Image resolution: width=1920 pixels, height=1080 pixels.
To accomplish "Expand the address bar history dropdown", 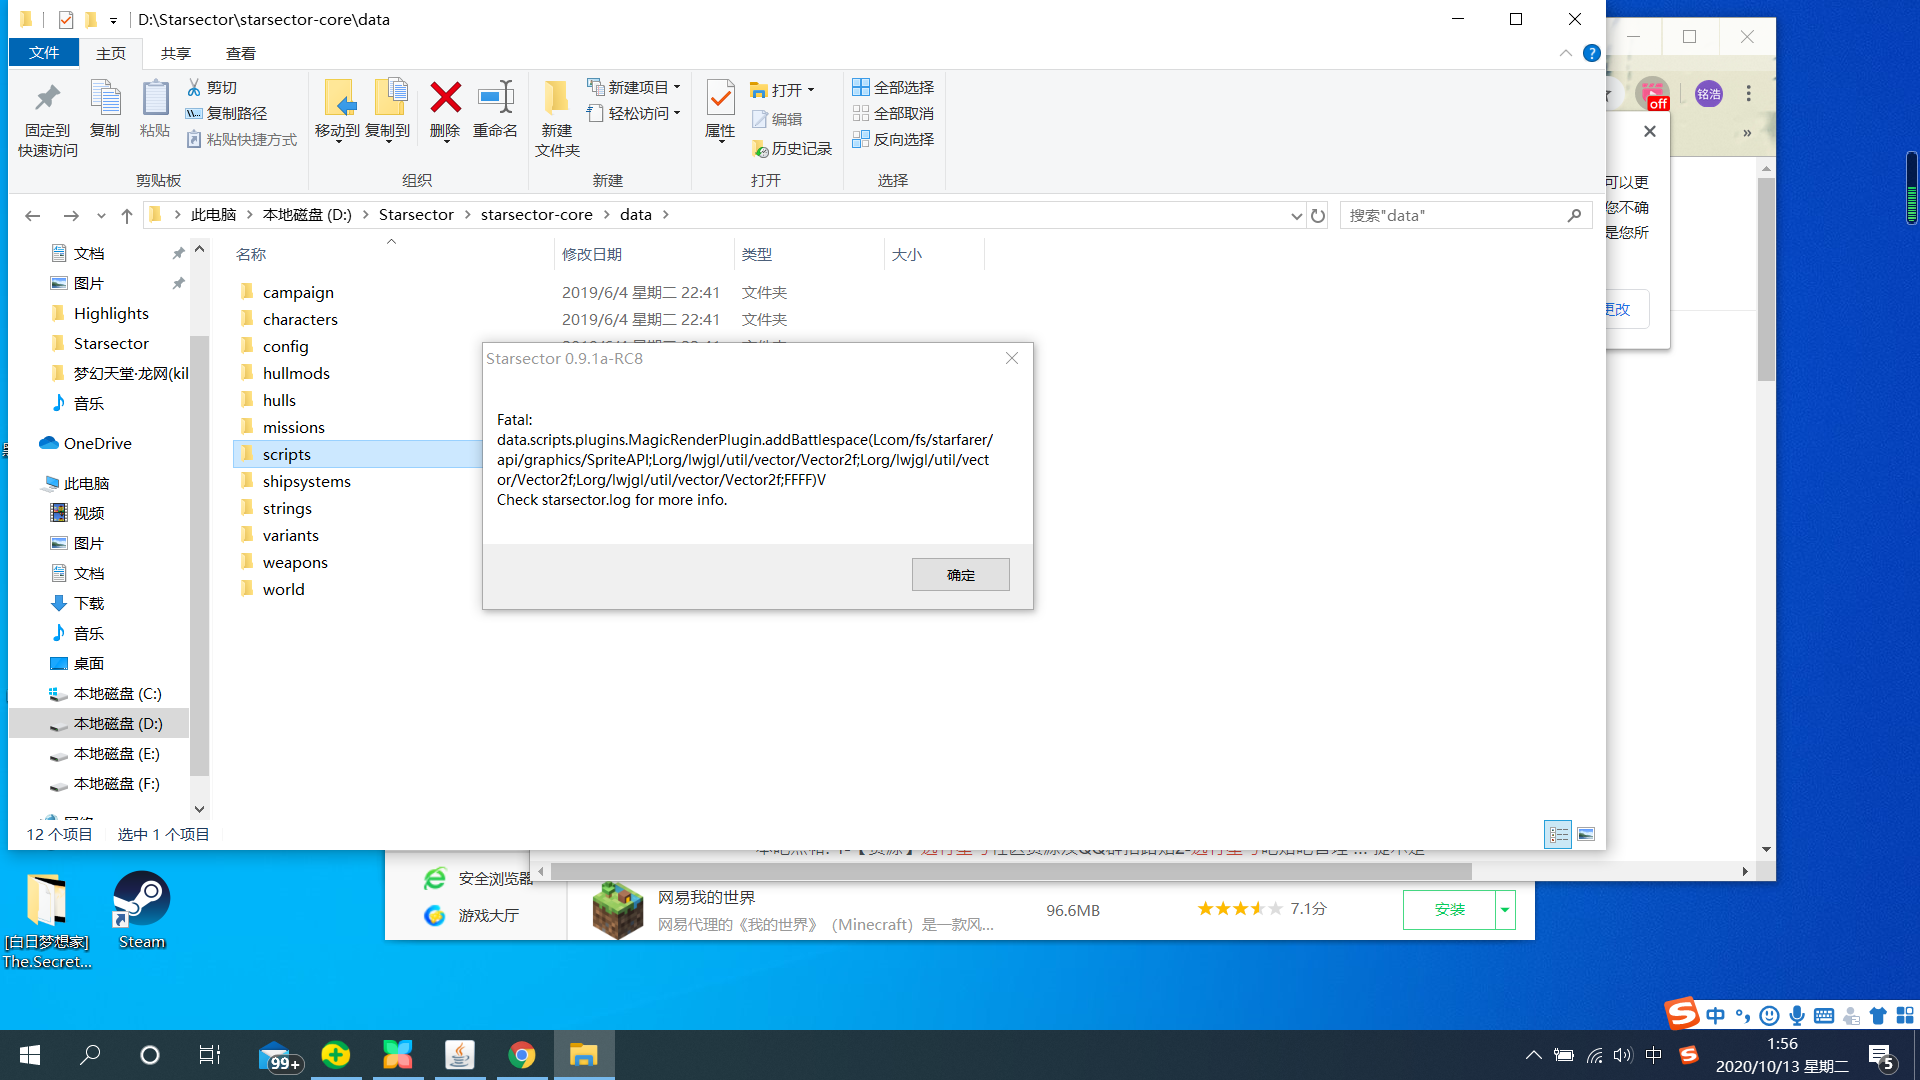I will pos(1296,216).
